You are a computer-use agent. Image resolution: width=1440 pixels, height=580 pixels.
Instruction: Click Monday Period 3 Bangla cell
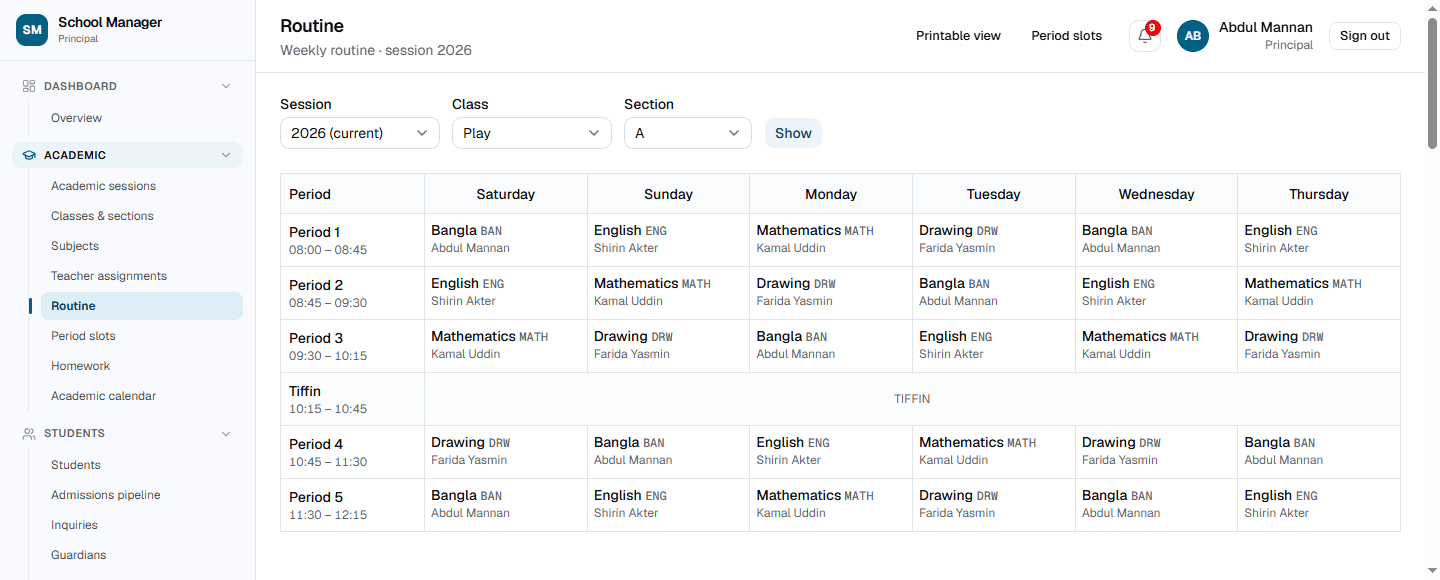pyautogui.click(x=831, y=346)
